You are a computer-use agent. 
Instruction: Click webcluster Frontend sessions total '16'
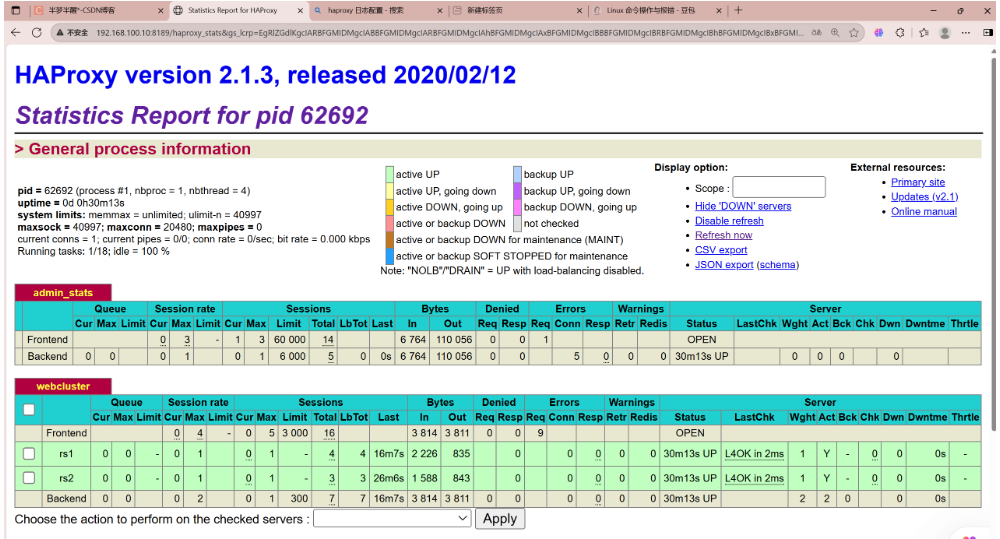click(x=329, y=433)
